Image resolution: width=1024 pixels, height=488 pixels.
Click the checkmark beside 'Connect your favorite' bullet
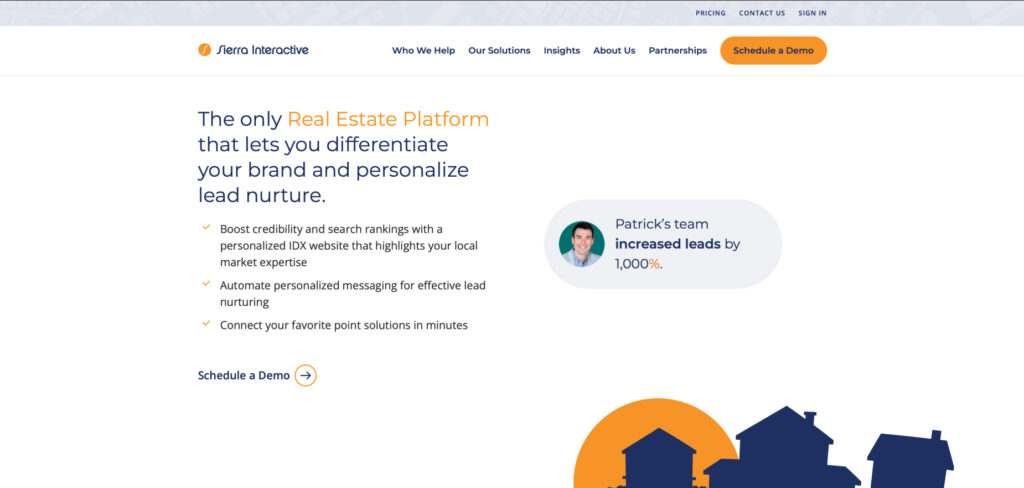pyautogui.click(x=206, y=323)
